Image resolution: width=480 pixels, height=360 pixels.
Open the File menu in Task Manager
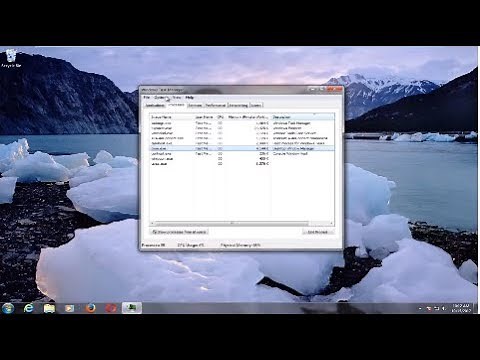click(x=147, y=97)
